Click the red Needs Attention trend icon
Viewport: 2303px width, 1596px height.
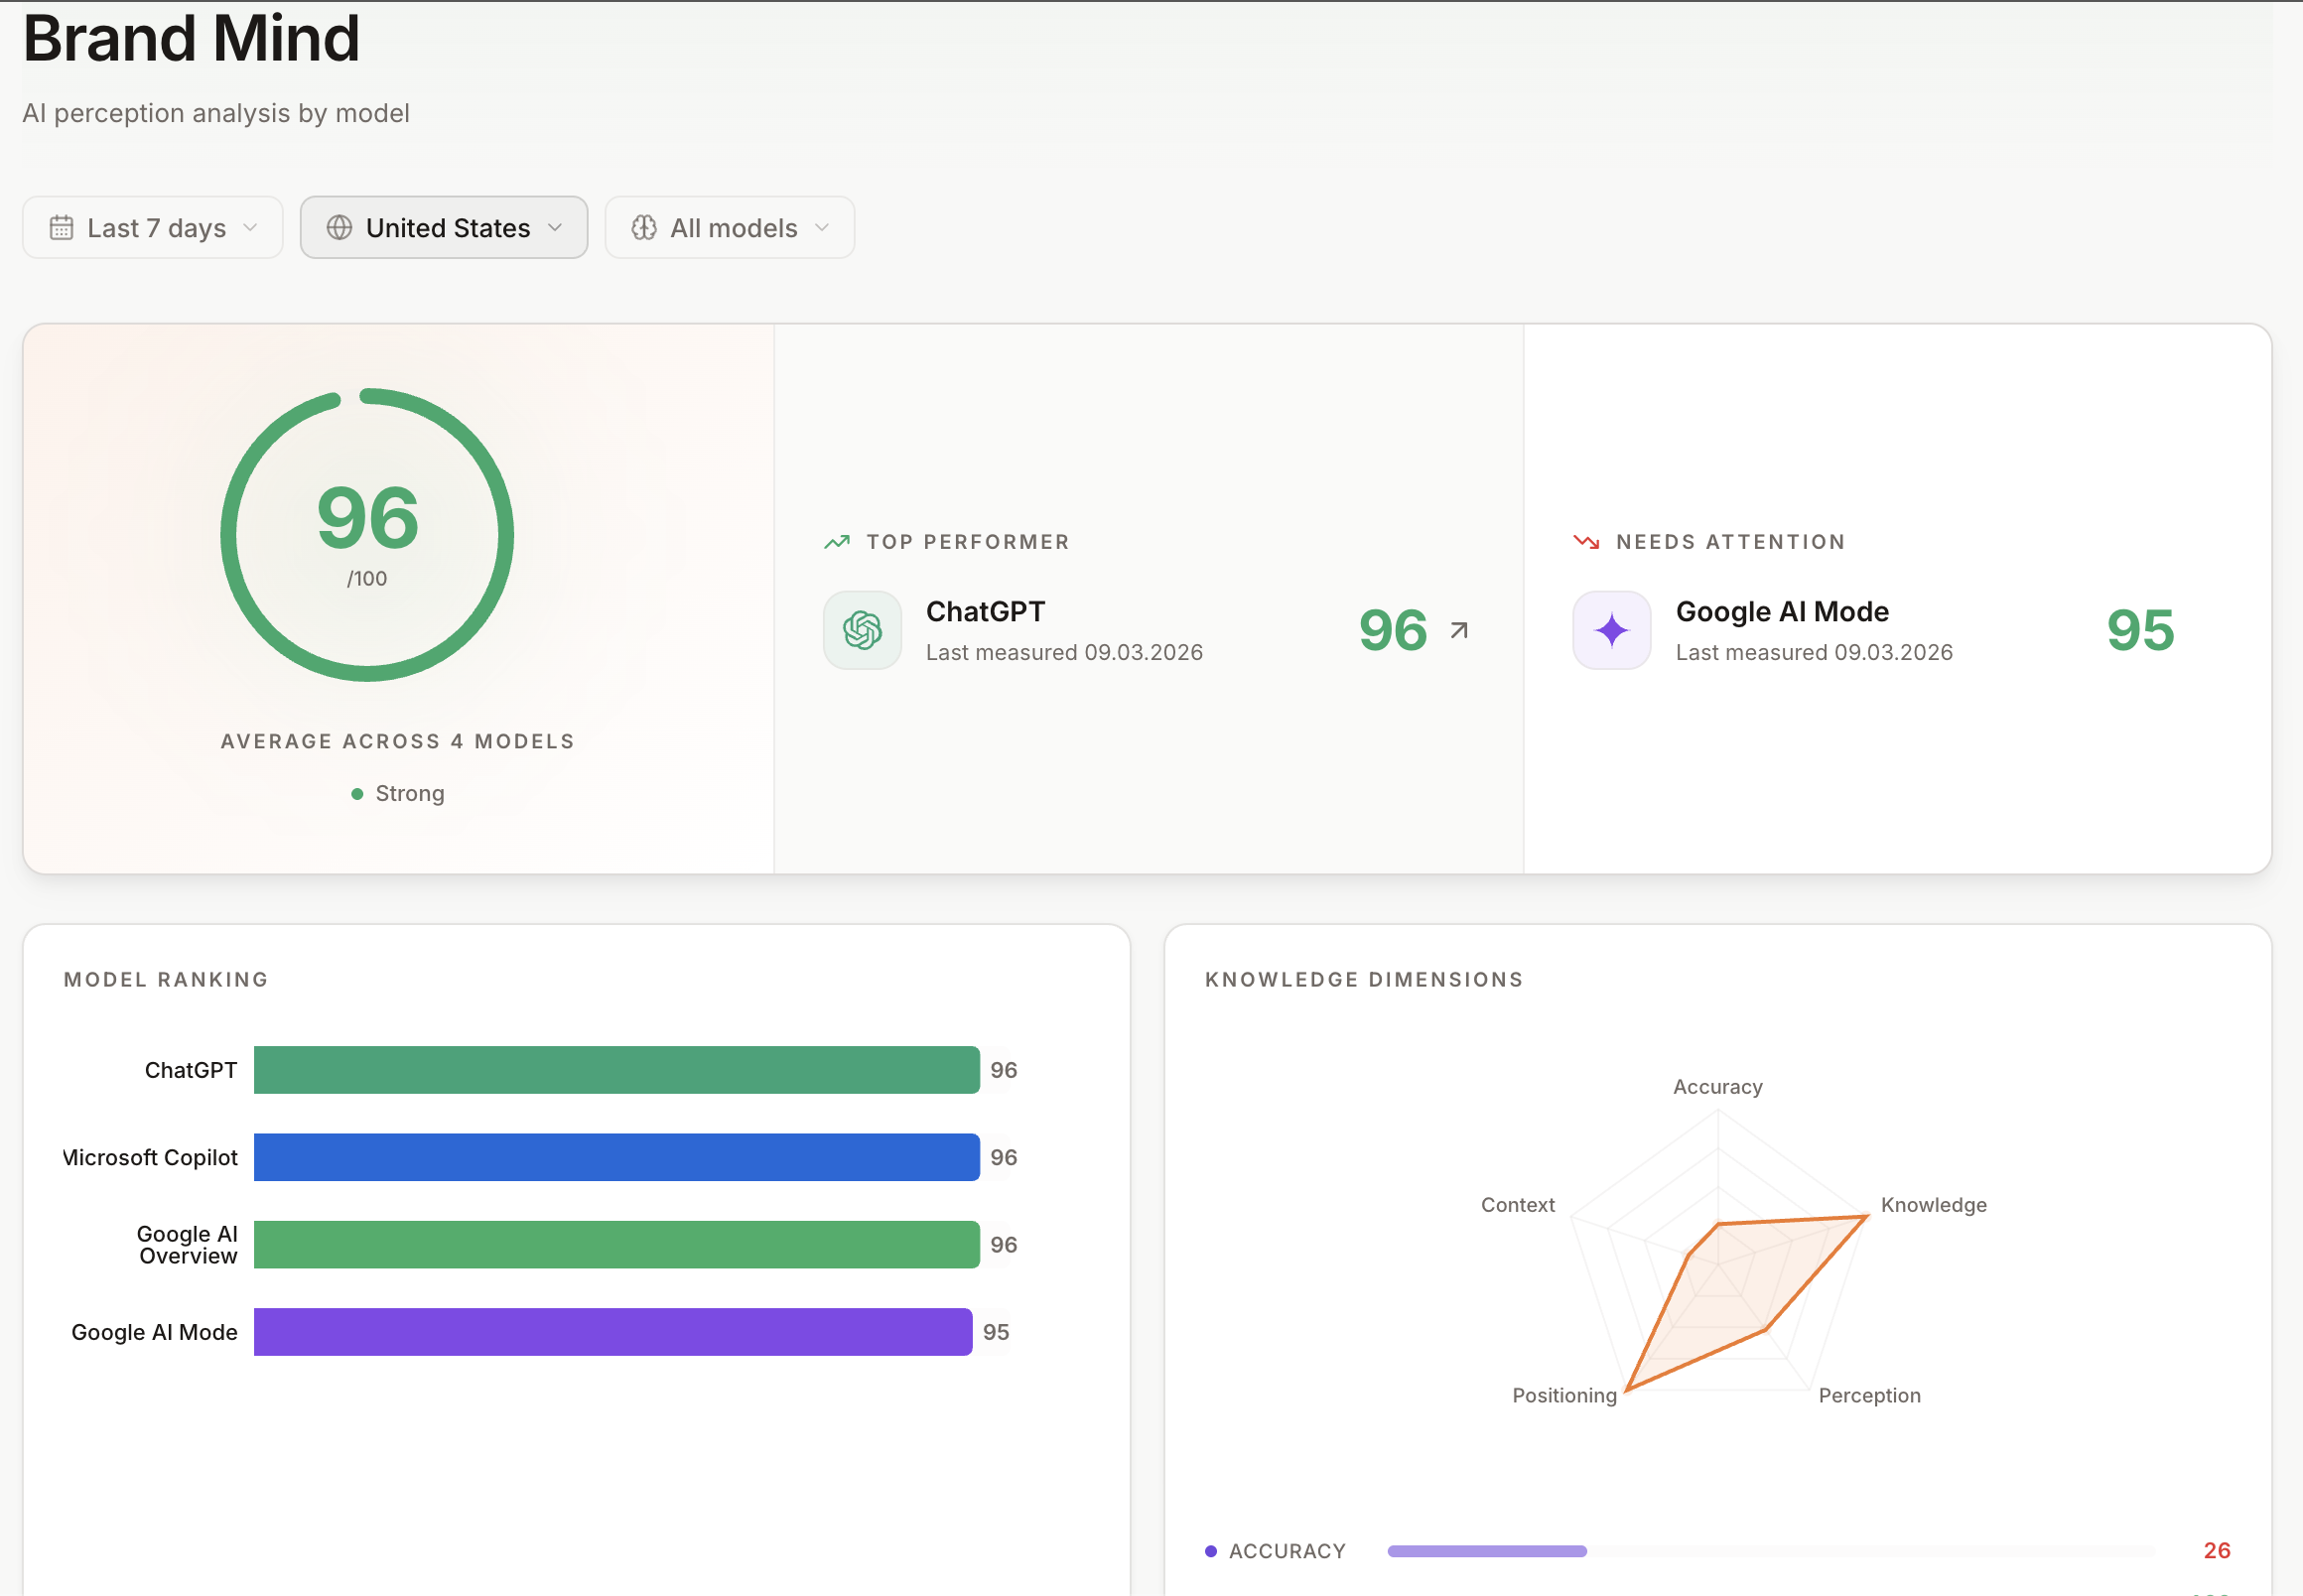[x=1586, y=542]
